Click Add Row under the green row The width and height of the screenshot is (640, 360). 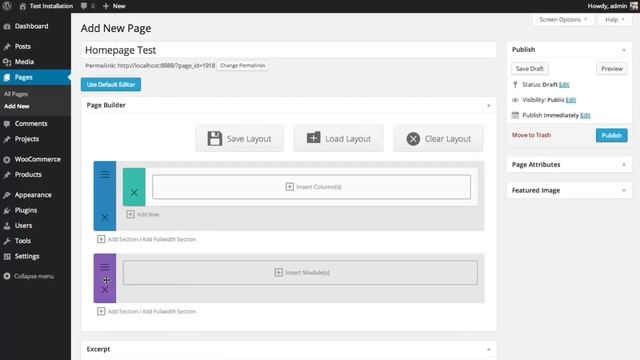pos(143,214)
